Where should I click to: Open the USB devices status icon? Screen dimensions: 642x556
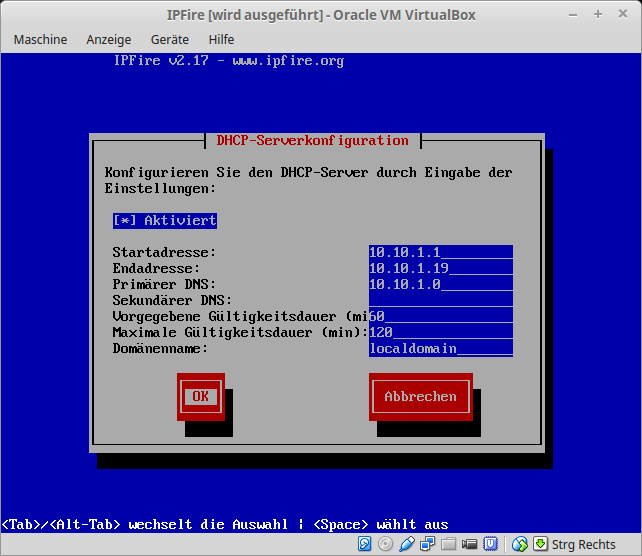[407, 544]
